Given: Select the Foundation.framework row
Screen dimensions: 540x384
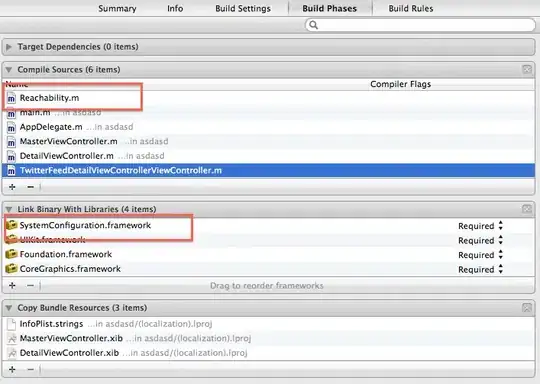Looking at the screenshot, I should click(269, 255).
